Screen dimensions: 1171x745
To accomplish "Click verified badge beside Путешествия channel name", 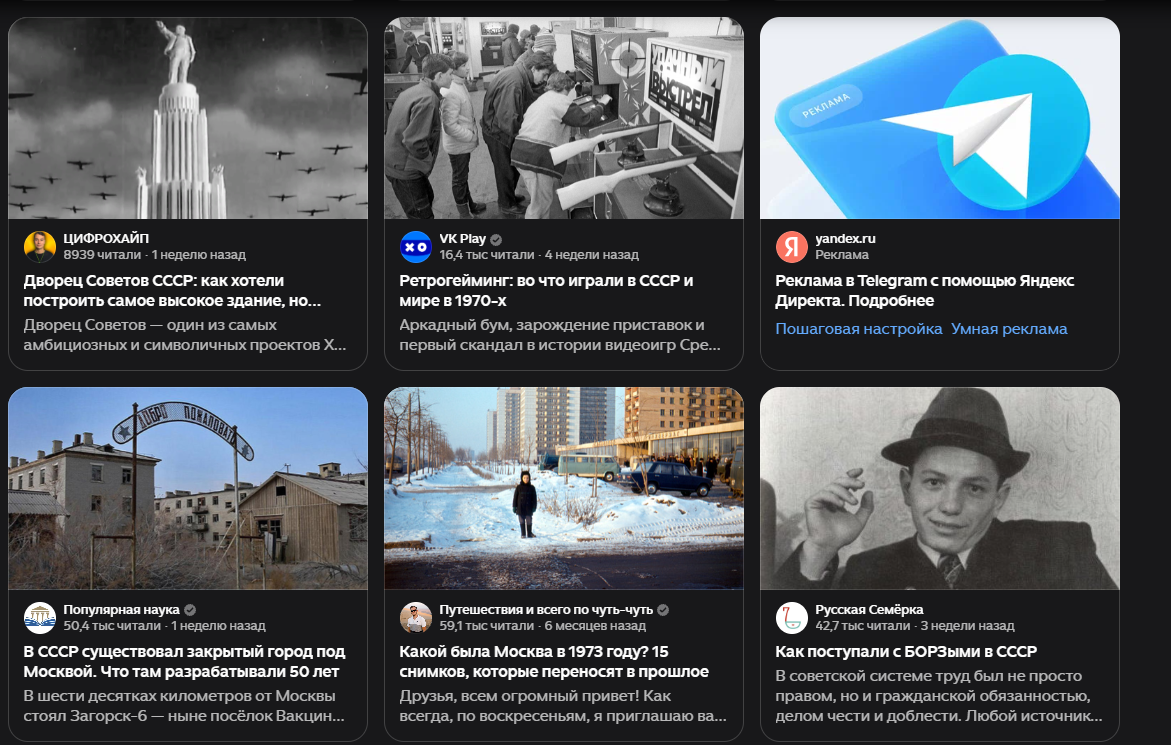I will coord(663,610).
